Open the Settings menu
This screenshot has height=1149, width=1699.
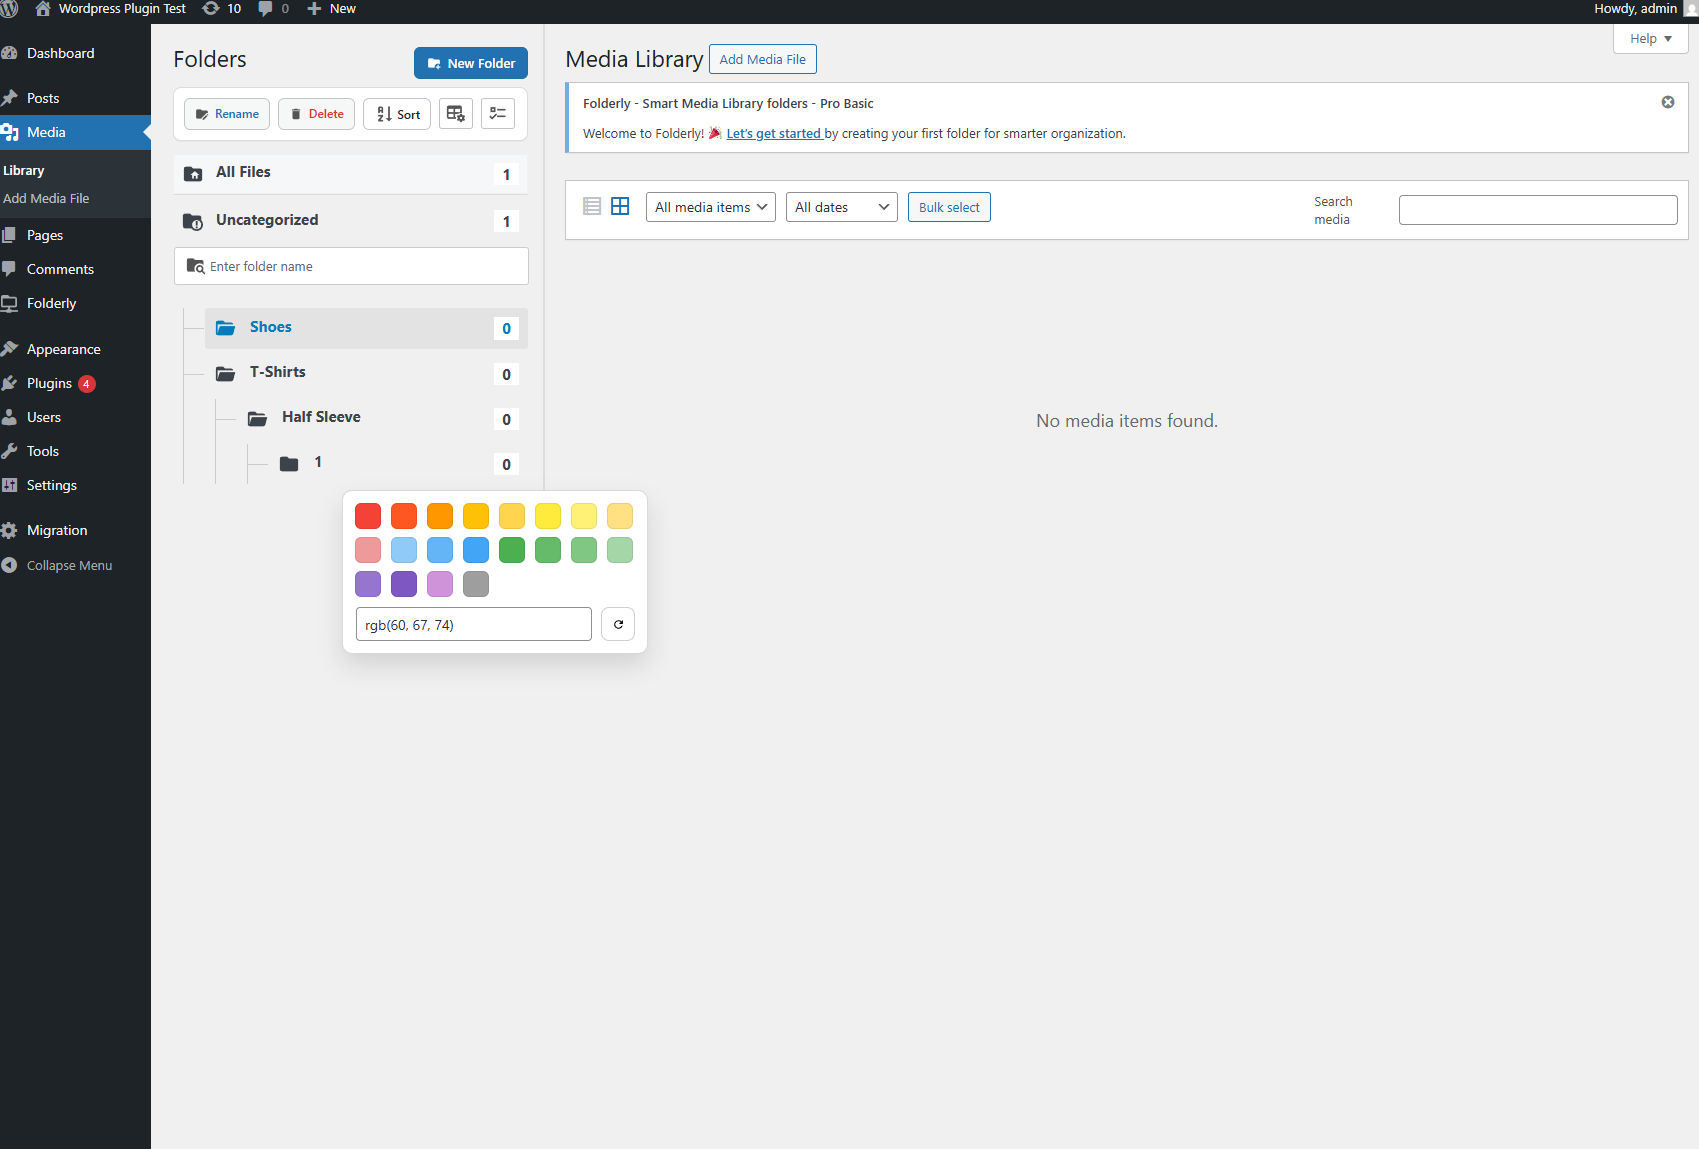[x=75, y=485]
